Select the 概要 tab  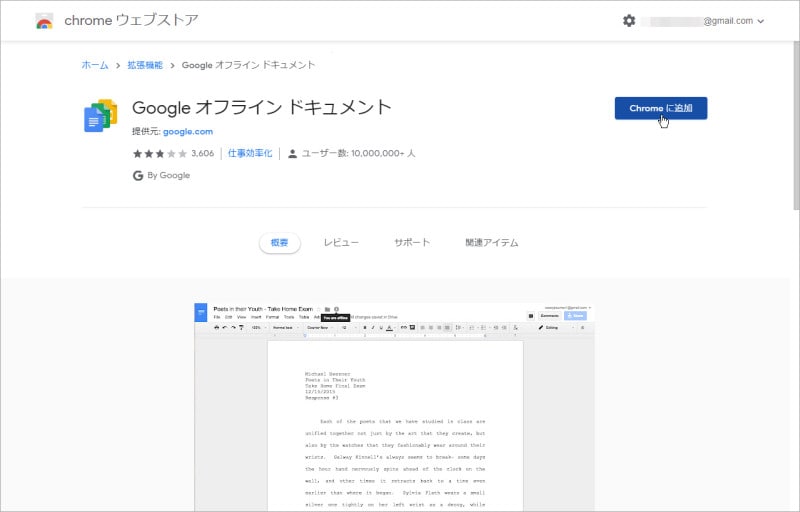[280, 243]
